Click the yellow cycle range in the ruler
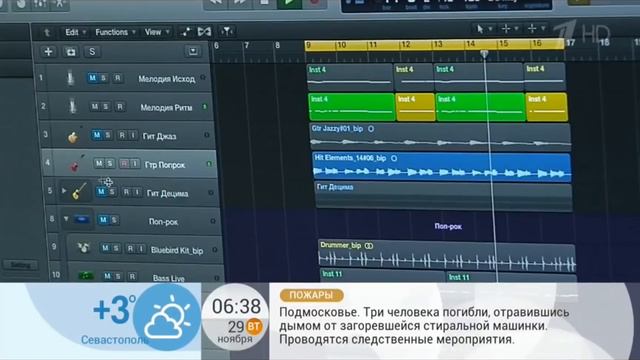 [x=435, y=44]
